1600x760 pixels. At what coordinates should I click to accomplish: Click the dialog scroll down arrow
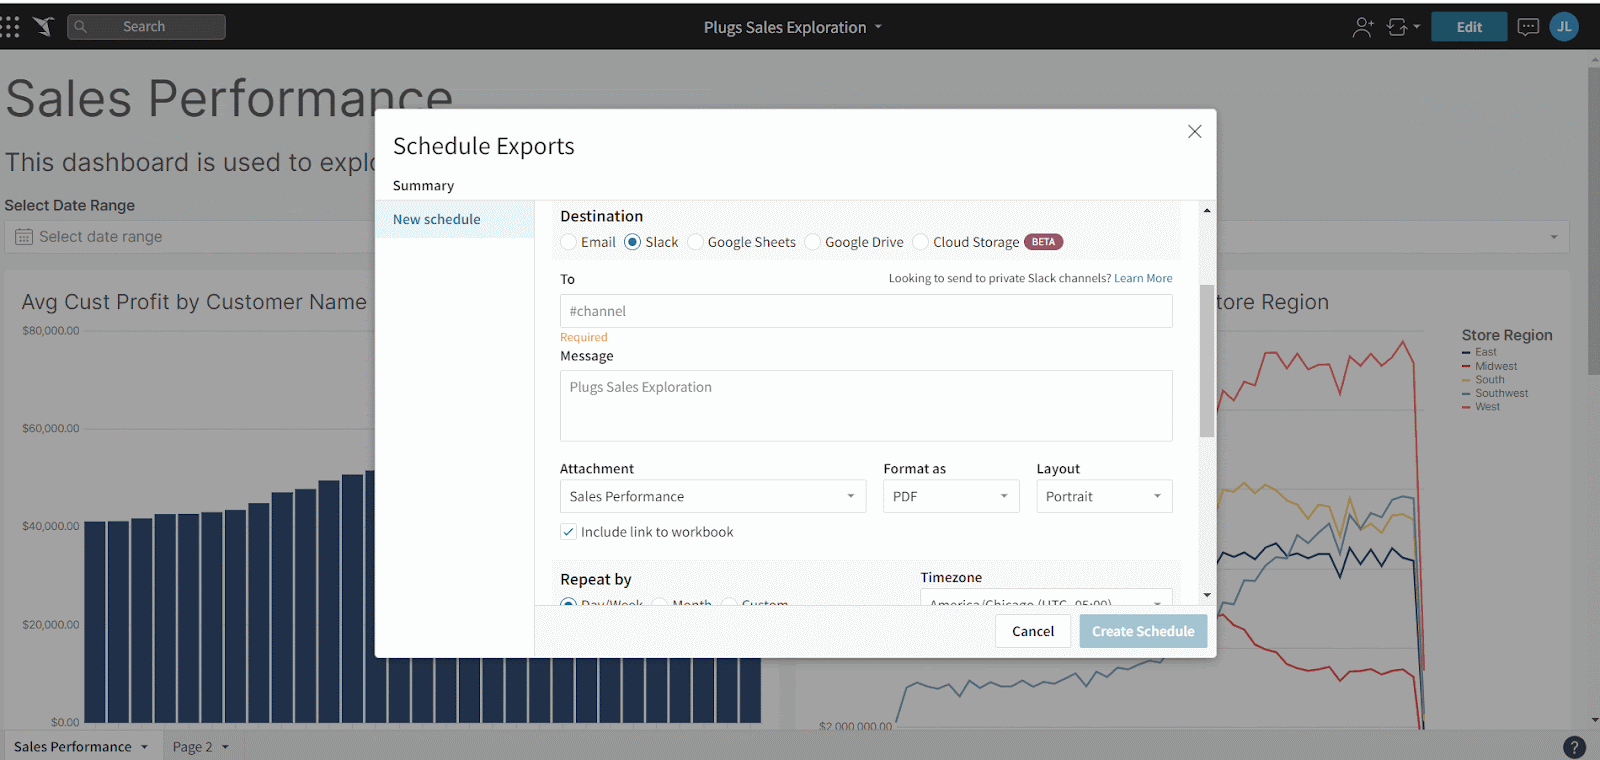(x=1207, y=595)
